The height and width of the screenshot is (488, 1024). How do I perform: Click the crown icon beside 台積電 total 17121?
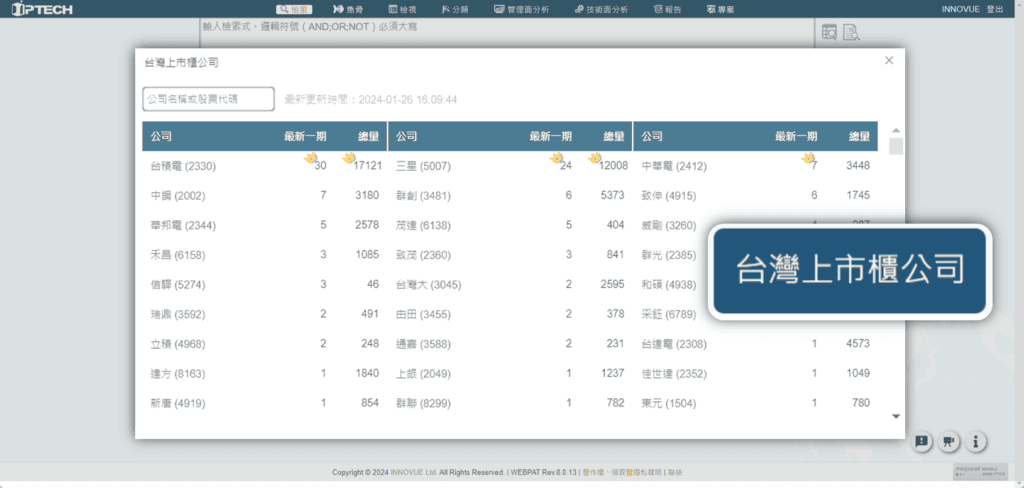[x=348, y=158]
